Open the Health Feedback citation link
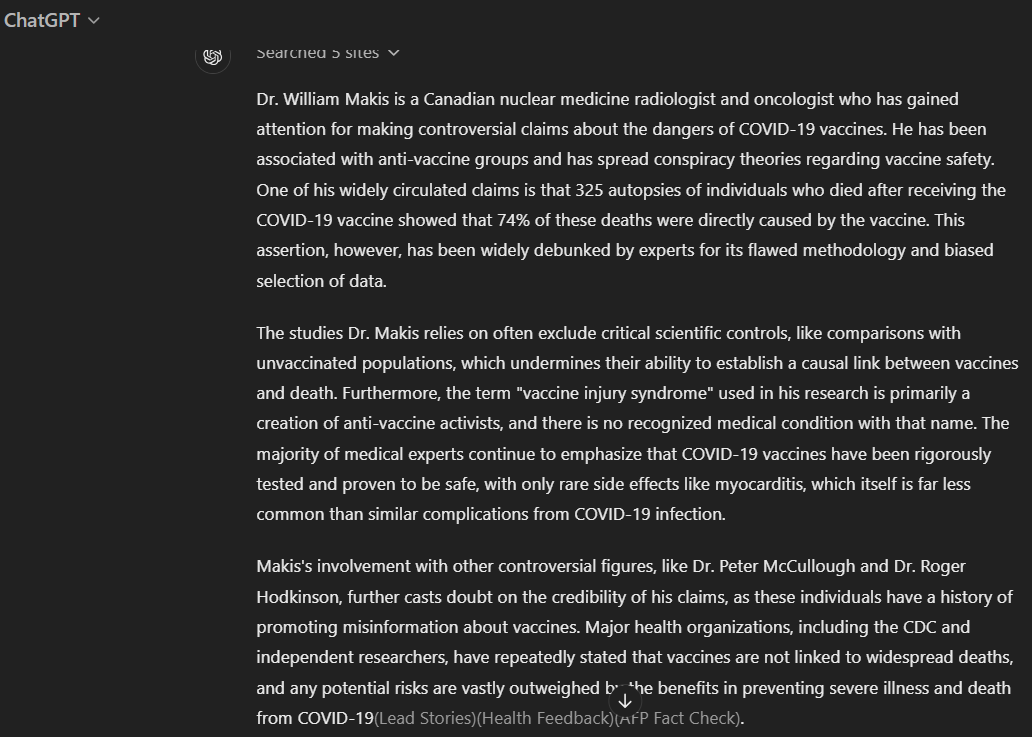 [545, 718]
